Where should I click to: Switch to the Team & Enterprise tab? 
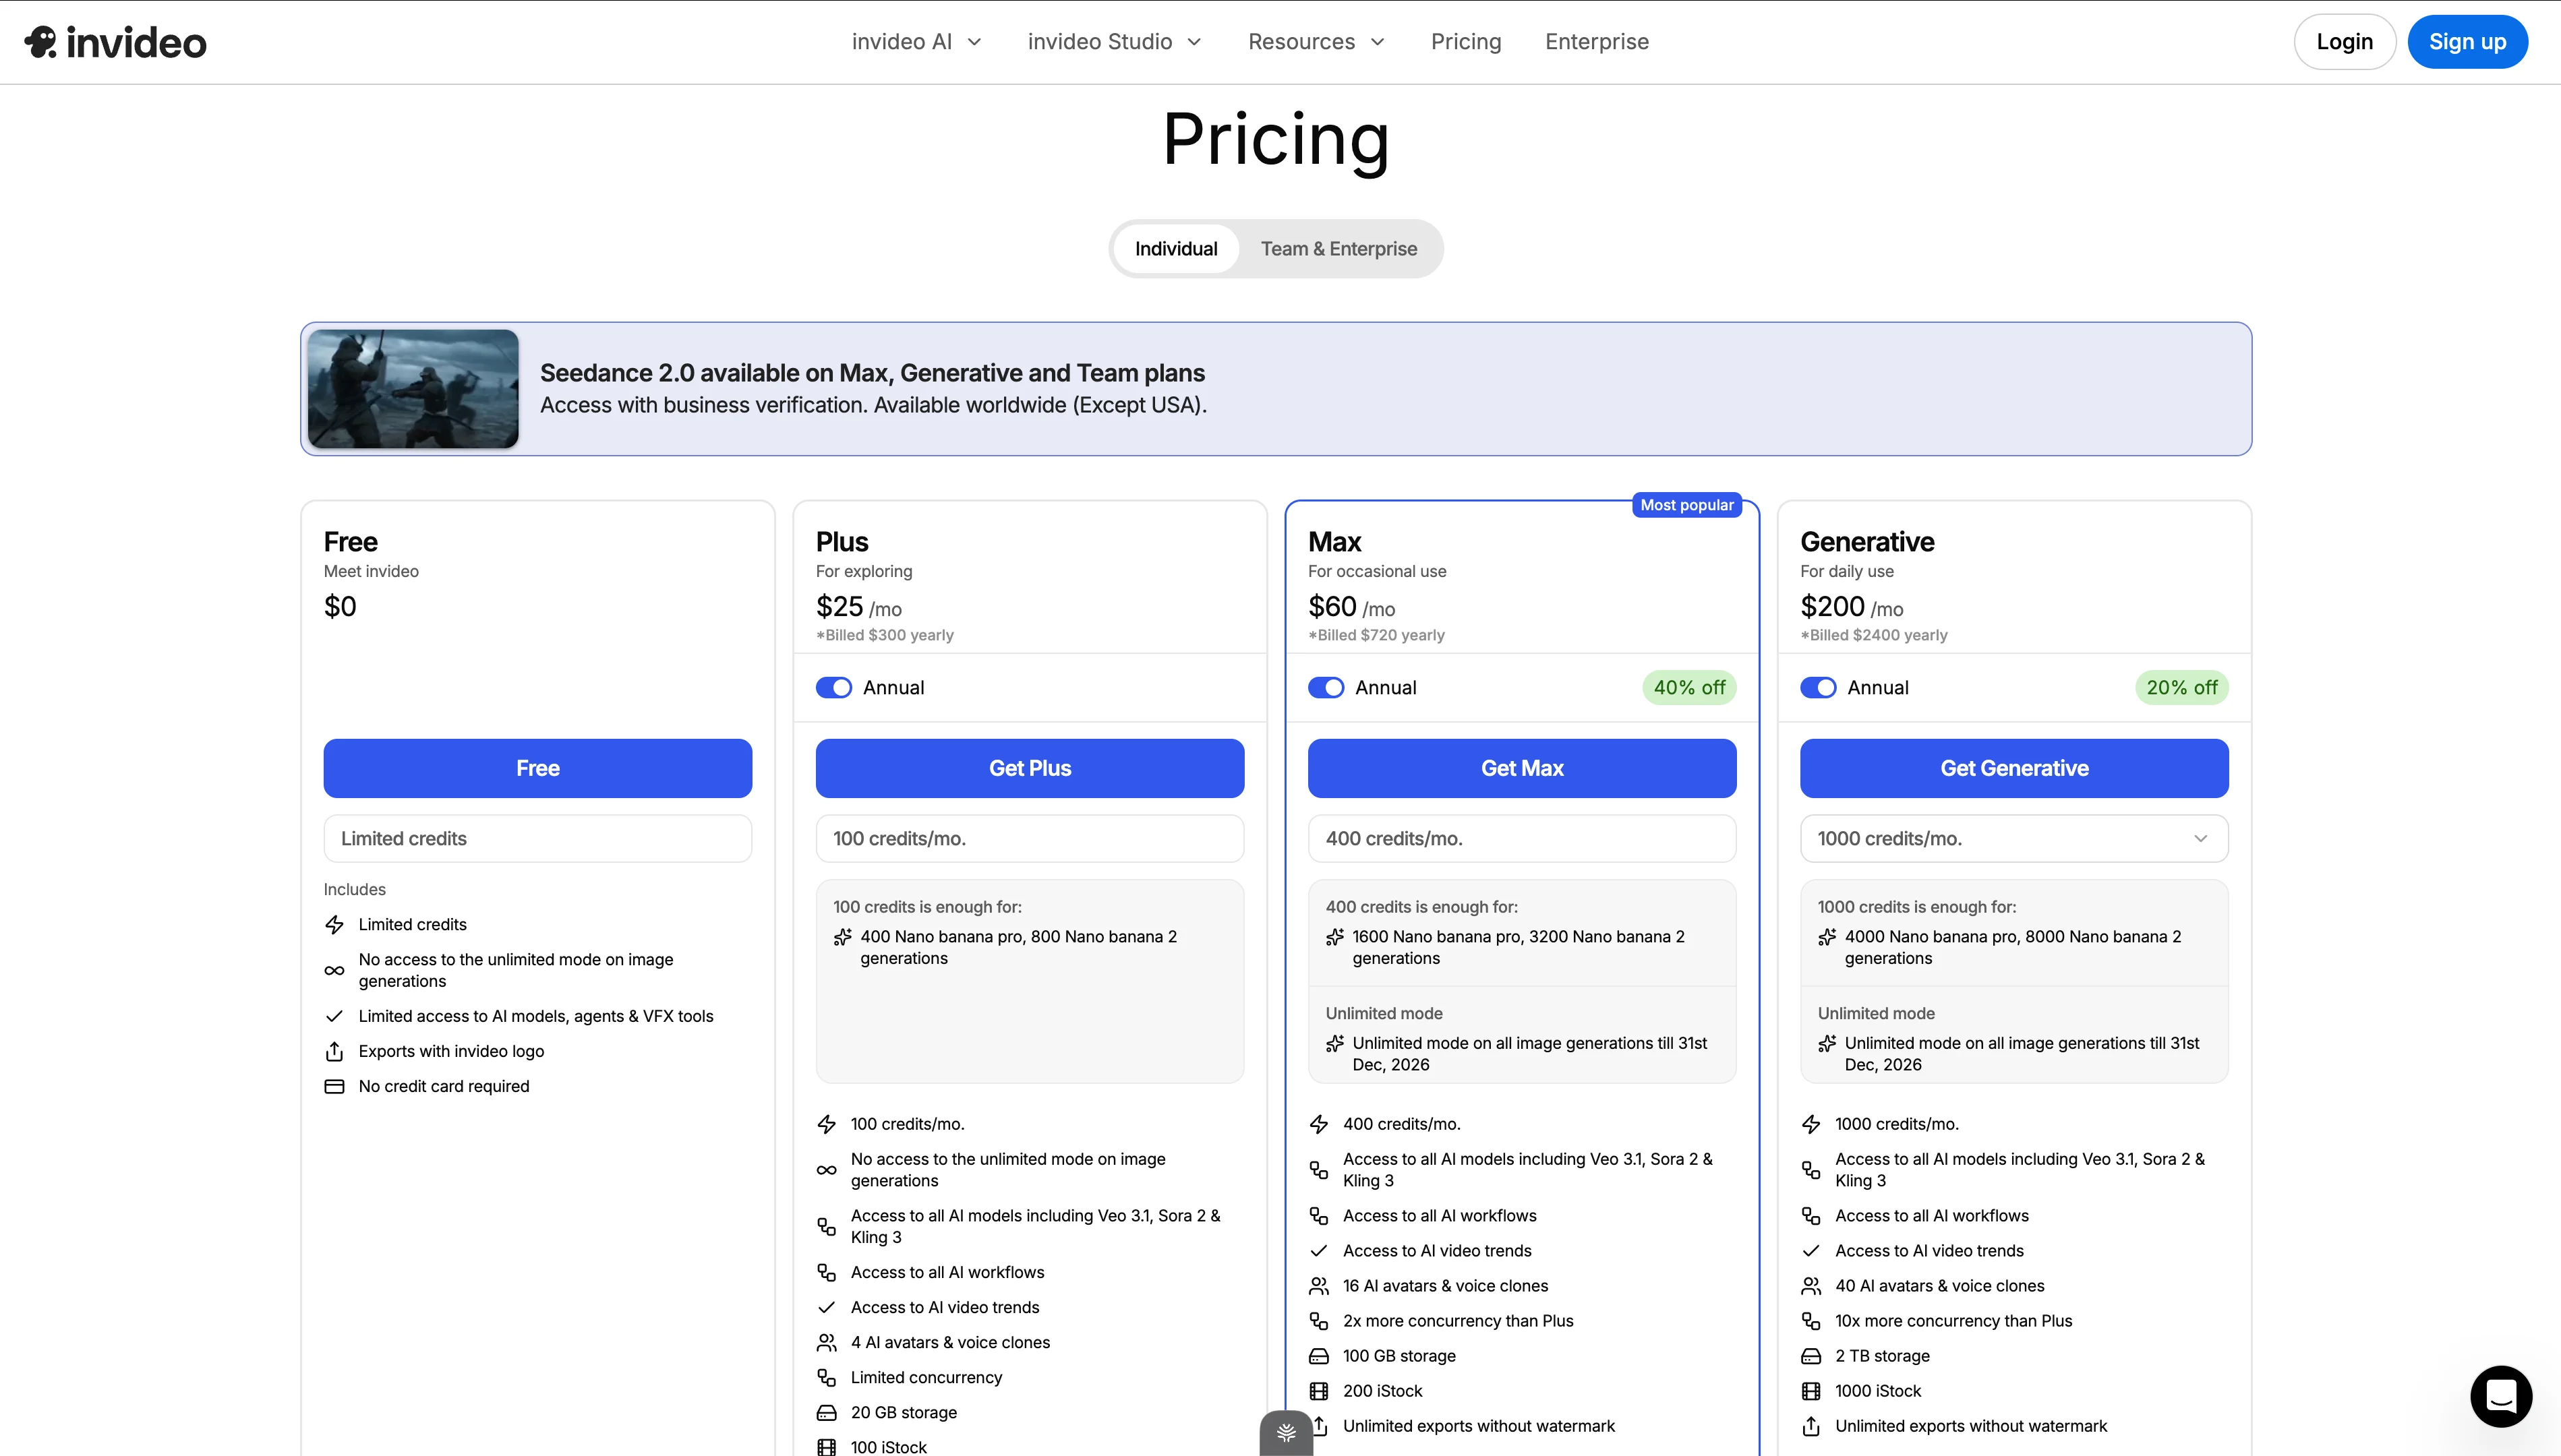1338,248
